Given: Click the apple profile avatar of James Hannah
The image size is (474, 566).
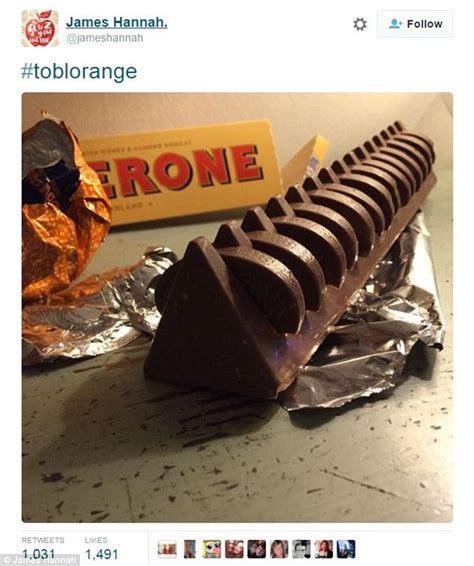Looking at the screenshot, I should (40, 29).
